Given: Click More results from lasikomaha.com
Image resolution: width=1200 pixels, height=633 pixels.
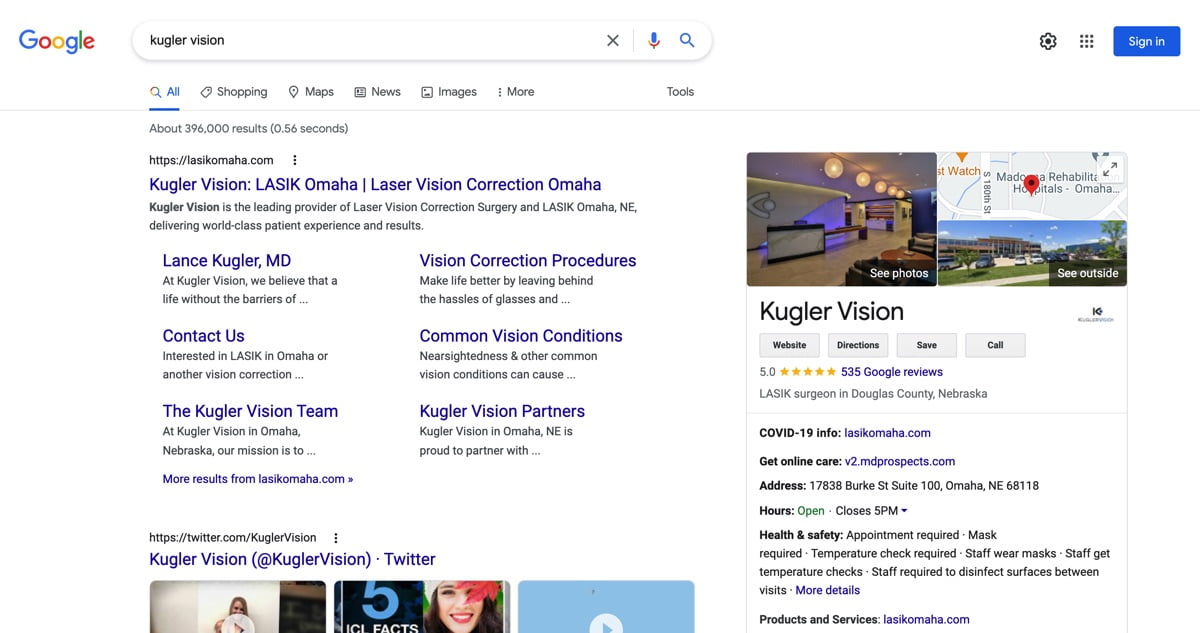Looking at the screenshot, I should (258, 479).
